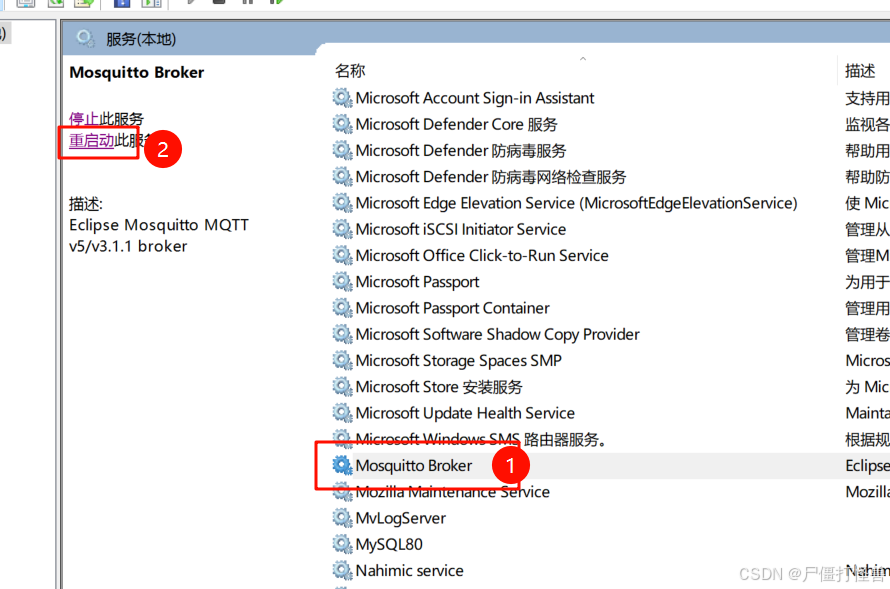Screen dimensions: 890x589
Task: Sort services by the 名称 column header
Action: tap(350, 71)
